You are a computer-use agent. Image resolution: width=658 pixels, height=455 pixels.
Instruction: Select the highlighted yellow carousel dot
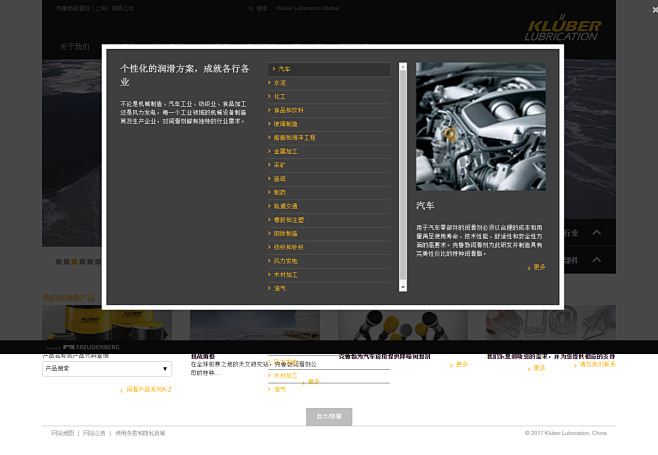[x=74, y=262]
